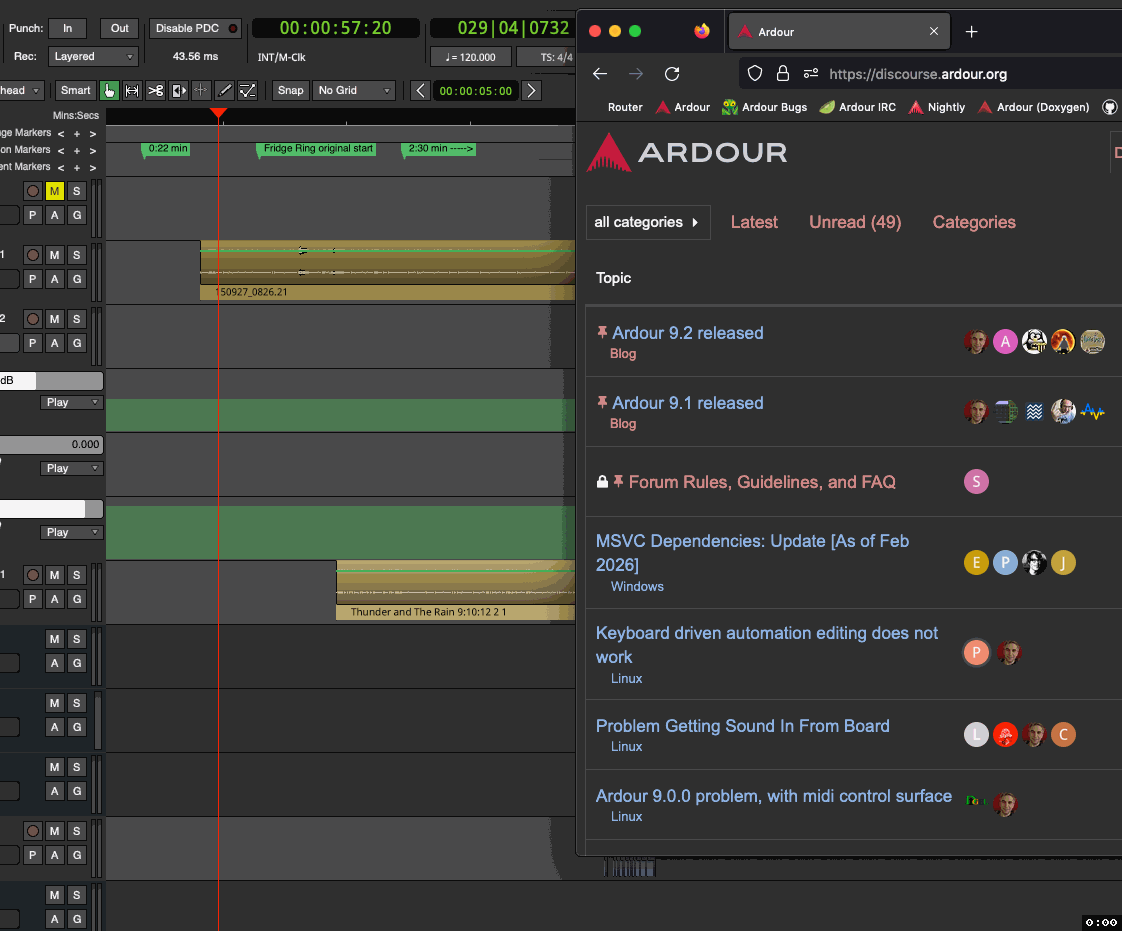This screenshot has height=931, width=1122.
Task: Open the Rec mode Layered dropdown
Action: click(93, 57)
